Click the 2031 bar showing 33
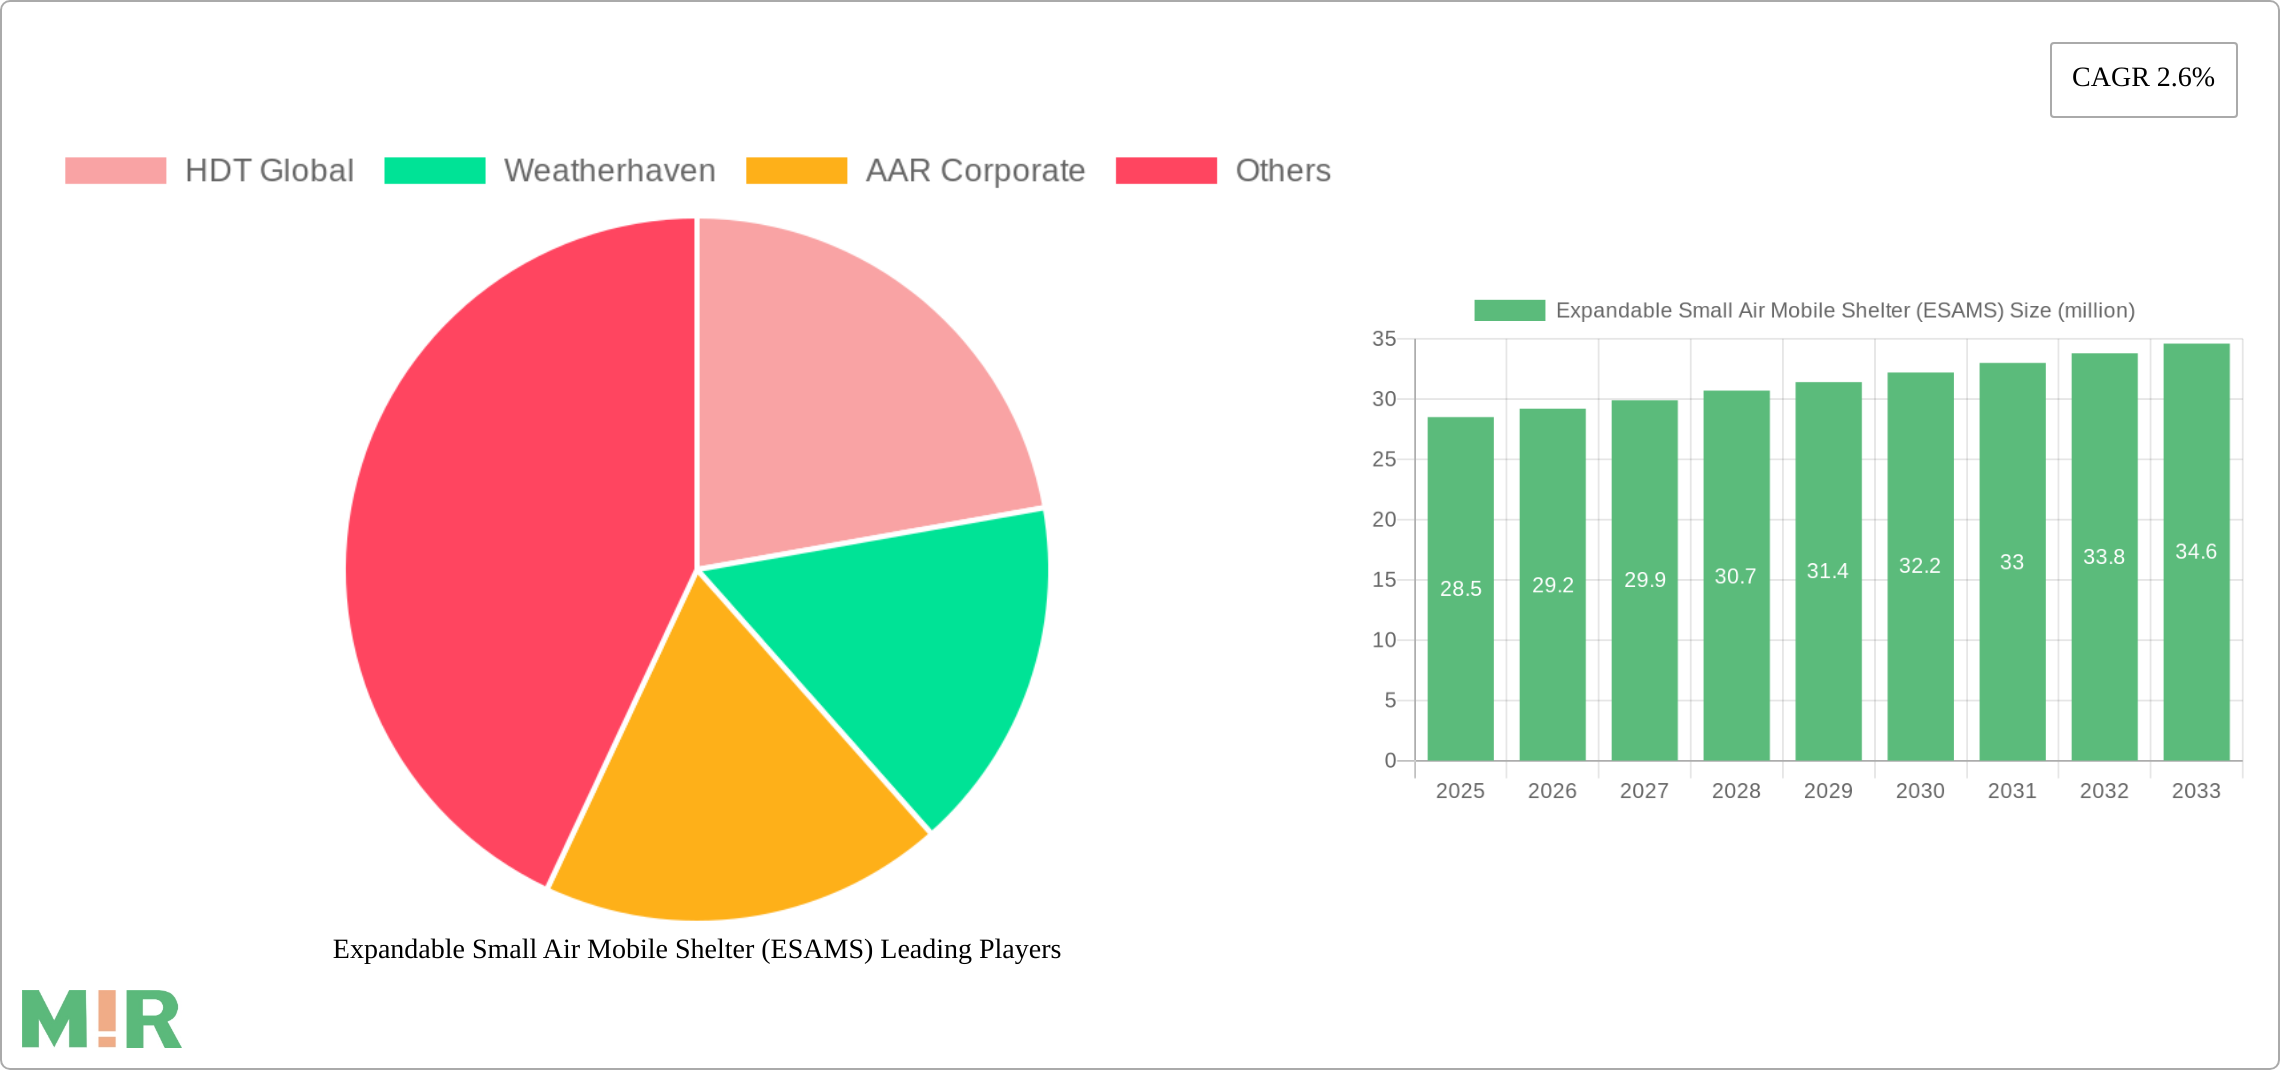The height and width of the screenshot is (1070, 2280). coord(2012,562)
